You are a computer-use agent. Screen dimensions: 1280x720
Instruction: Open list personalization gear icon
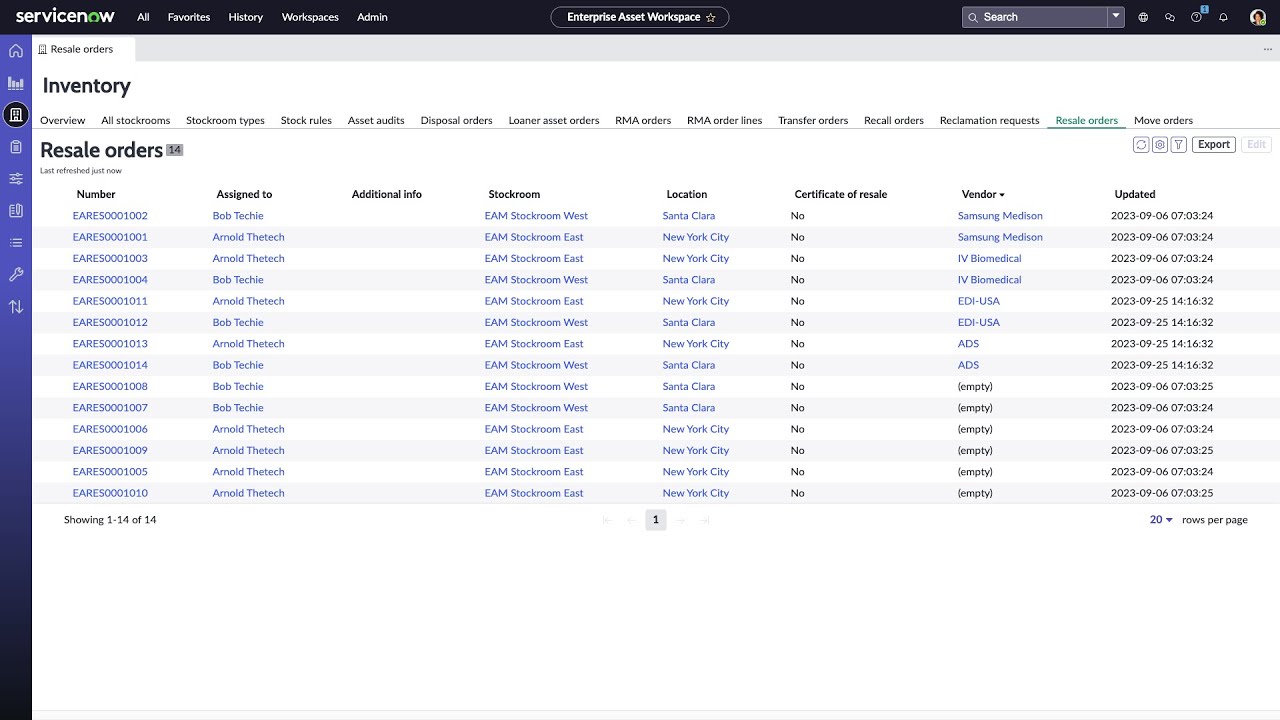tap(1160, 145)
